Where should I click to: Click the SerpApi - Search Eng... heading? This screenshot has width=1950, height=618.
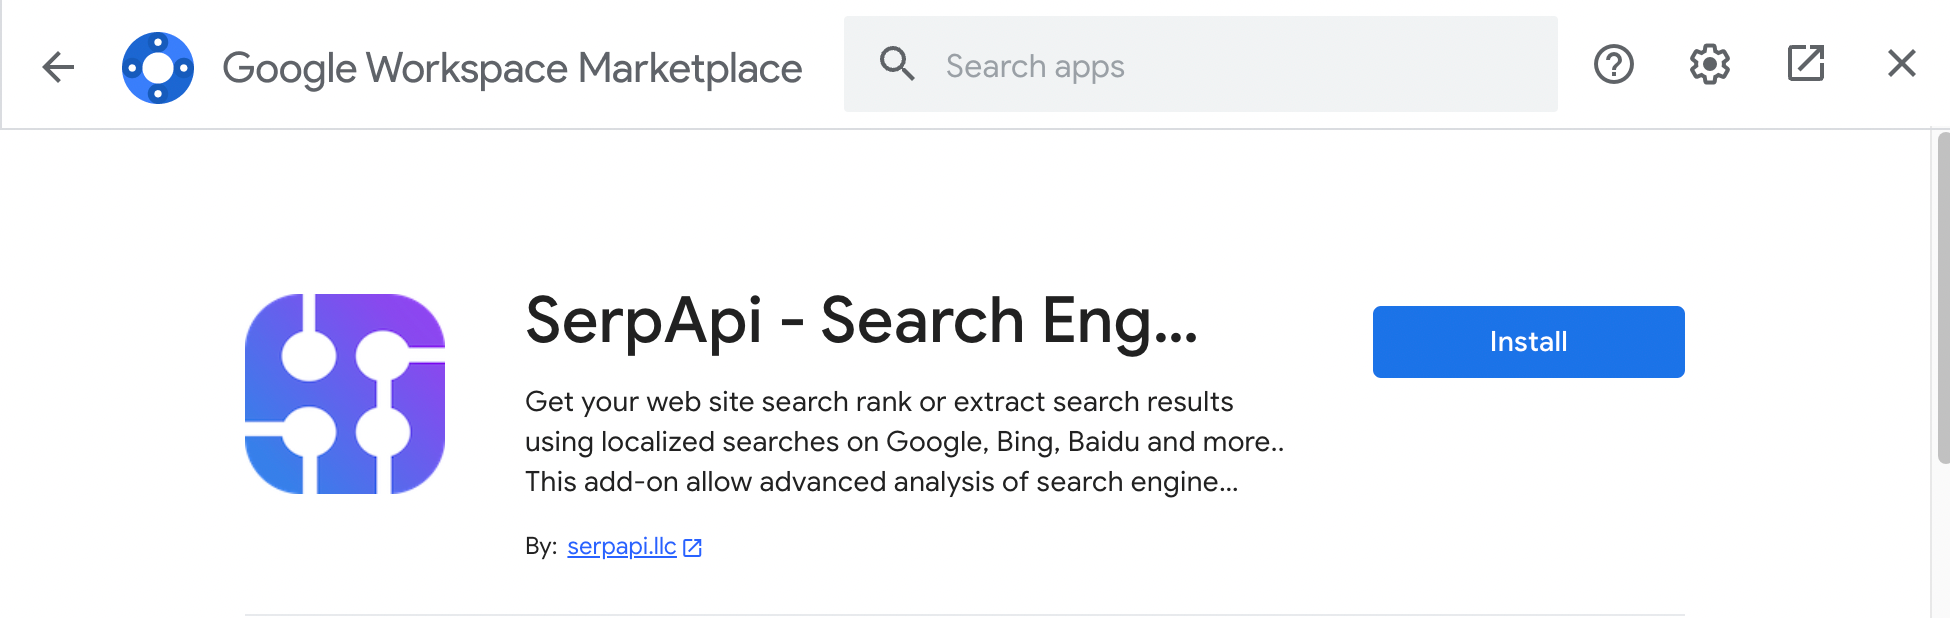[860, 321]
